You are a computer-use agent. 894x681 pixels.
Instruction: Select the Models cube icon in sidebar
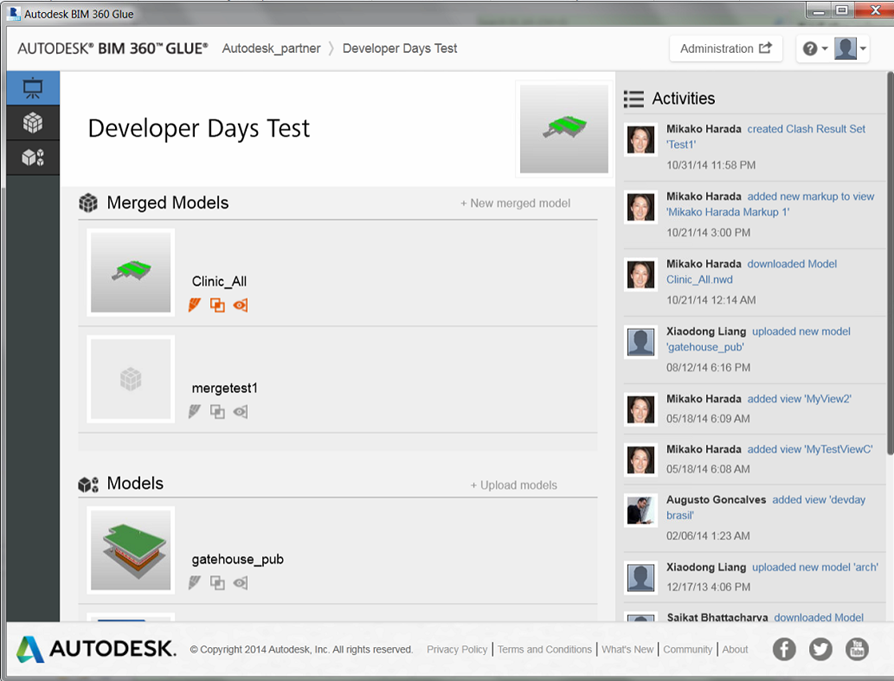coord(32,122)
